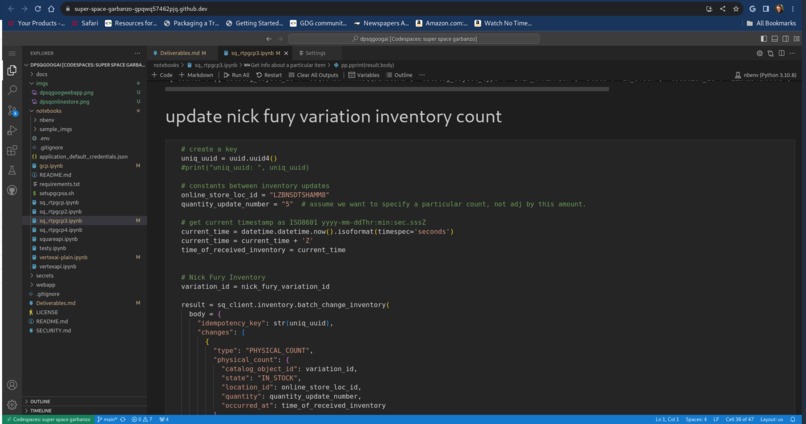Viewport: 806px width, 424px height.
Task: Expand the secrets folder
Action: point(44,275)
